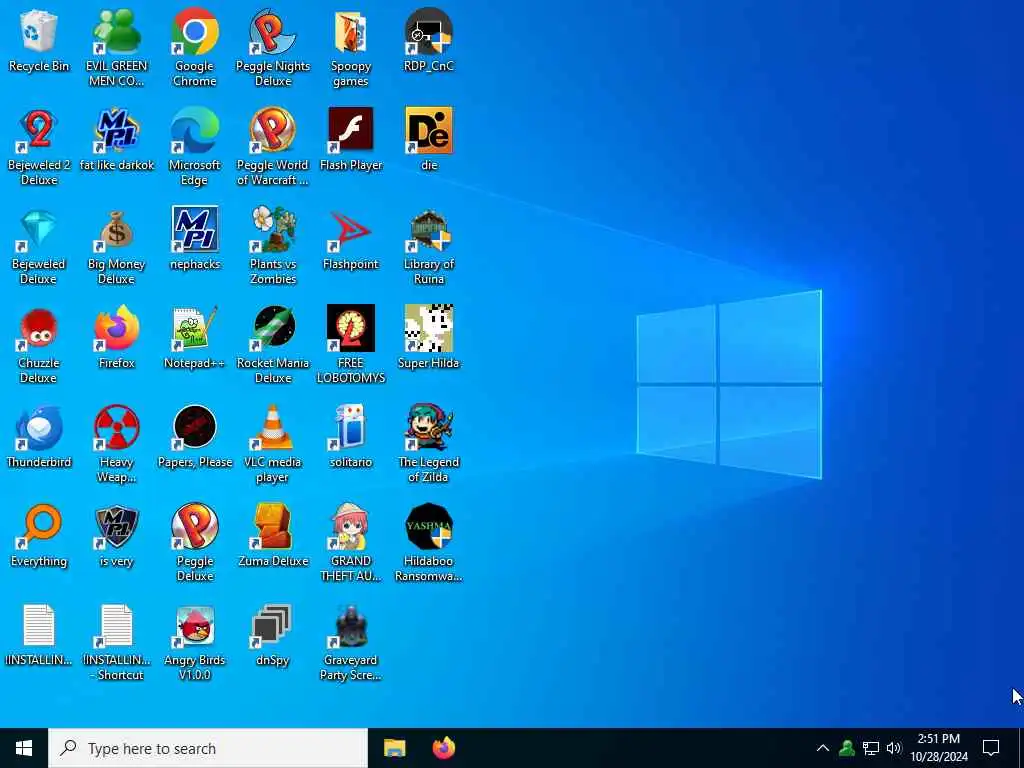Open the volume speaker tray icon
This screenshot has height=768, width=1024.
coord(894,748)
